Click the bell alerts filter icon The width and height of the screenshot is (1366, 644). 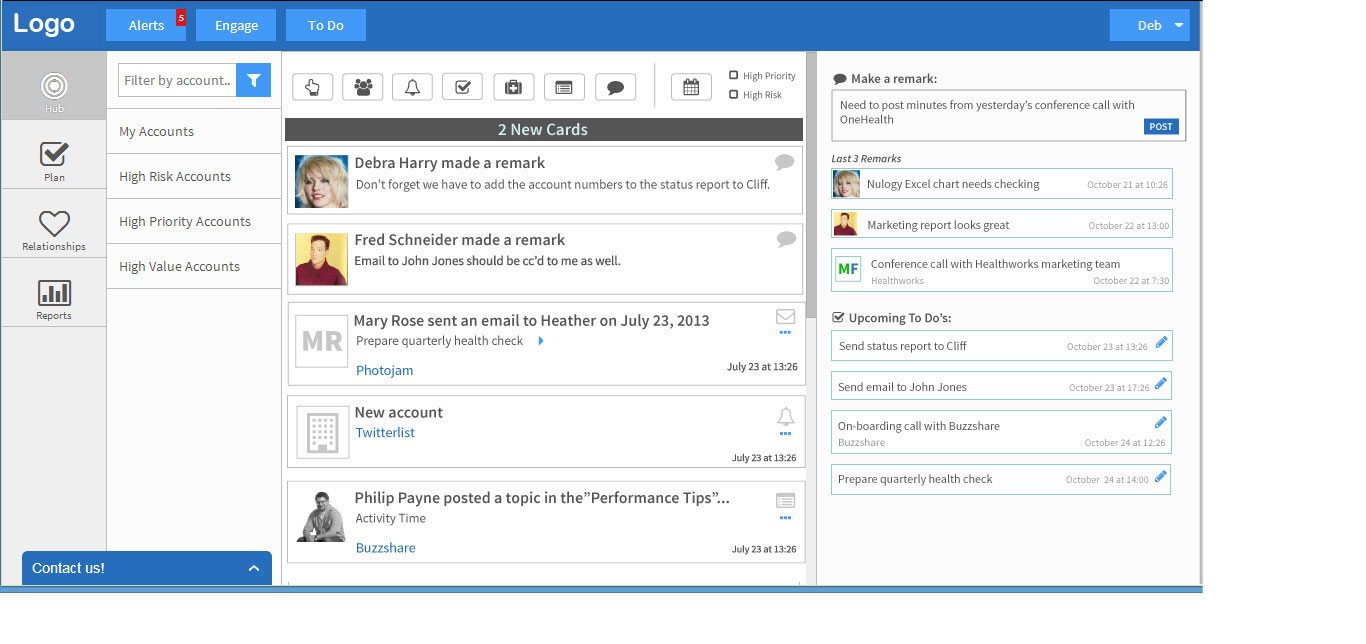[412, 87]
